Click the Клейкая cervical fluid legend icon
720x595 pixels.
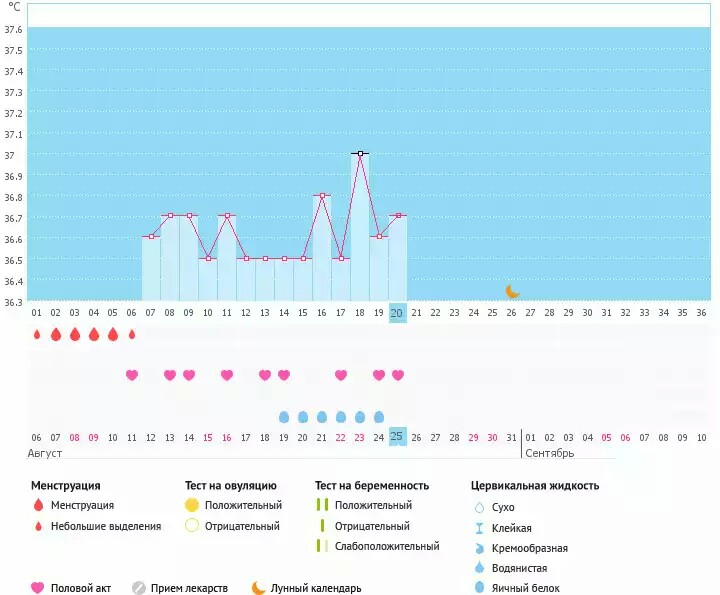click(480, 528)
